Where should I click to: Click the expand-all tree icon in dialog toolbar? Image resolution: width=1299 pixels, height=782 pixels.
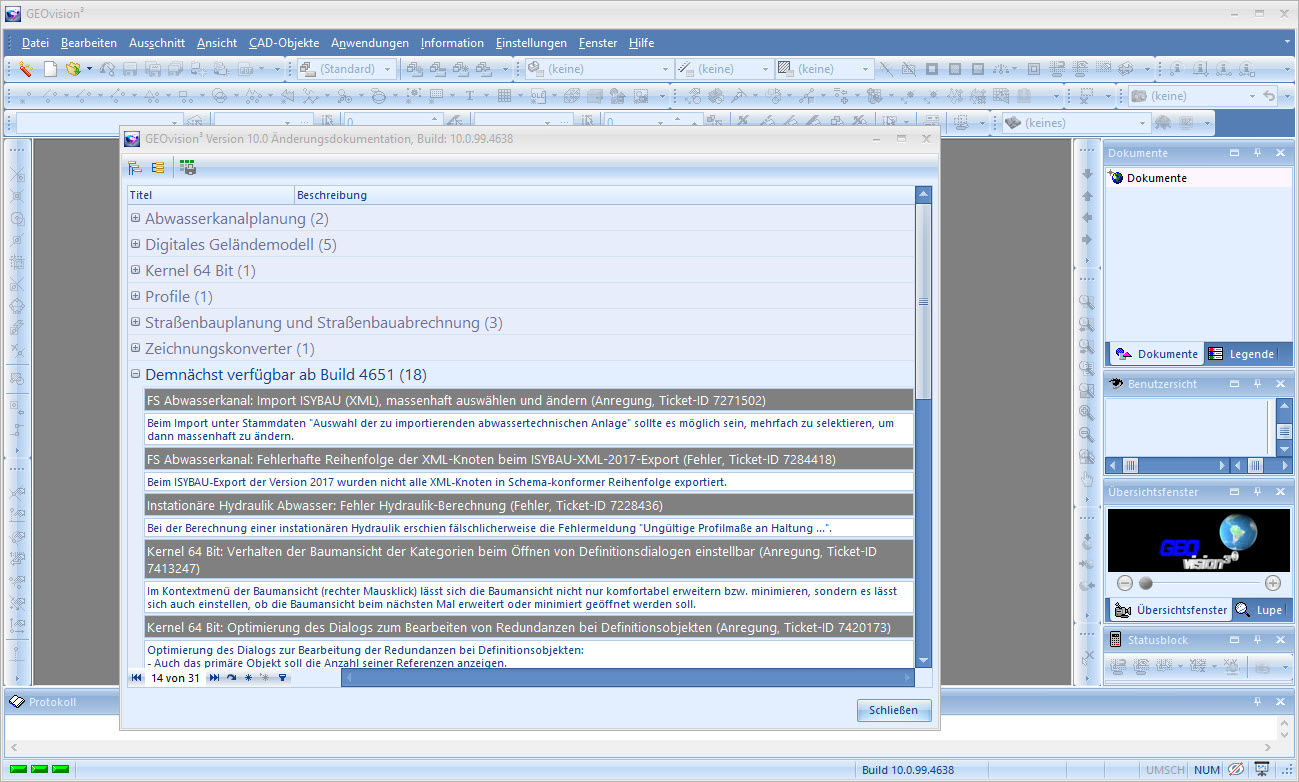pos(135,167)
